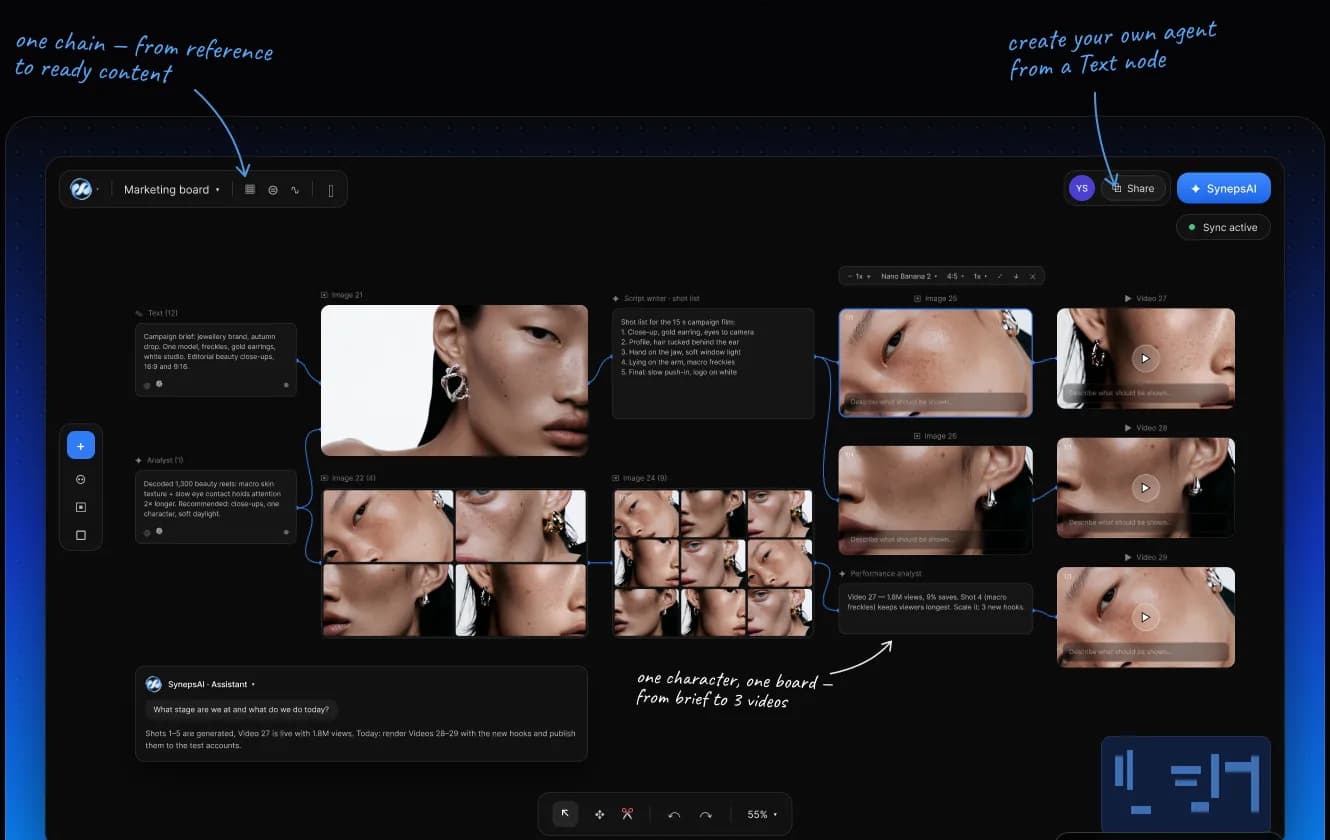The image size is (1330, 840).
Task: Click the Sync active status pill
Action: 1223,227
